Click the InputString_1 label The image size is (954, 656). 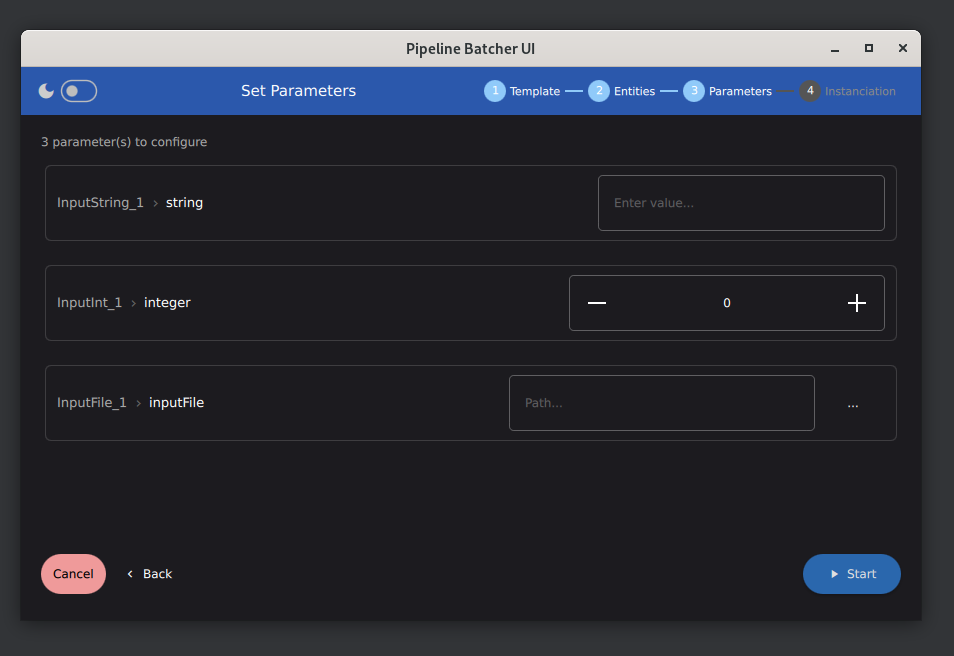100,203
